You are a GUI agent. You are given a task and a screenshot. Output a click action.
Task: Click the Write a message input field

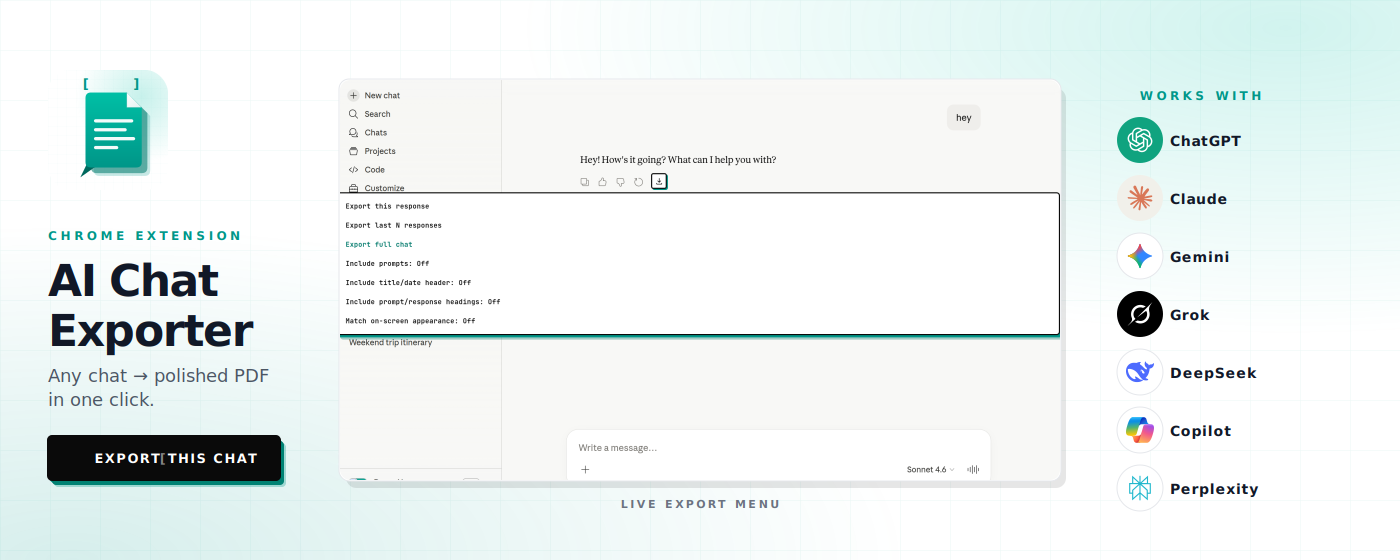pyautogui.click(x=778, y=447)
